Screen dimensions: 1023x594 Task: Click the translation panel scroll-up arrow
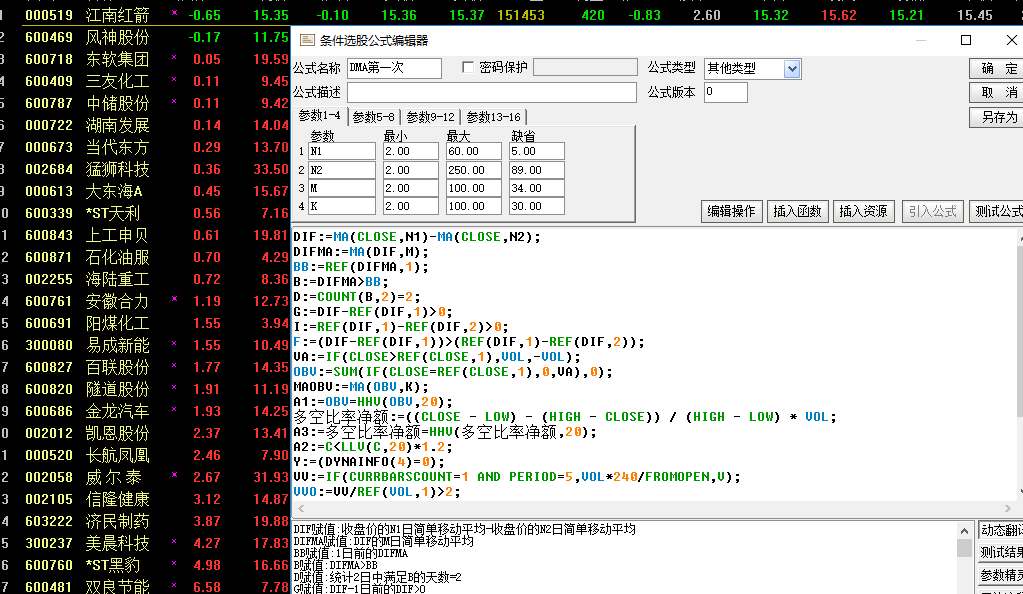click(x=964, y=531)
